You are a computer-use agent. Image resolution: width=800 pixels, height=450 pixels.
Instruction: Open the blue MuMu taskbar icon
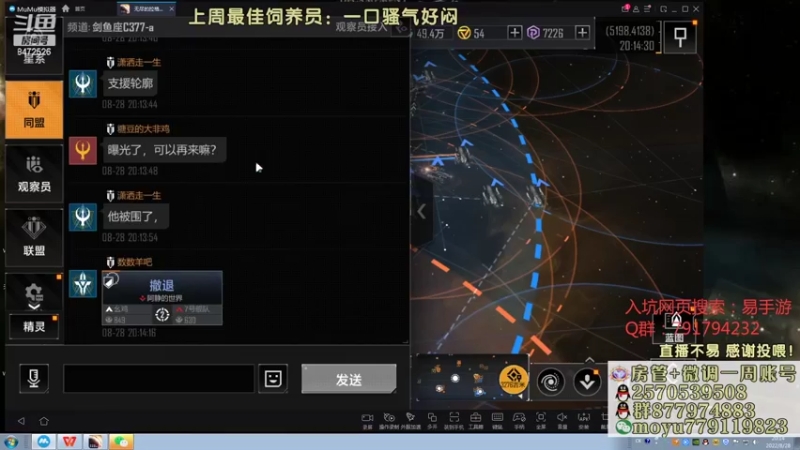pos(43,442)
